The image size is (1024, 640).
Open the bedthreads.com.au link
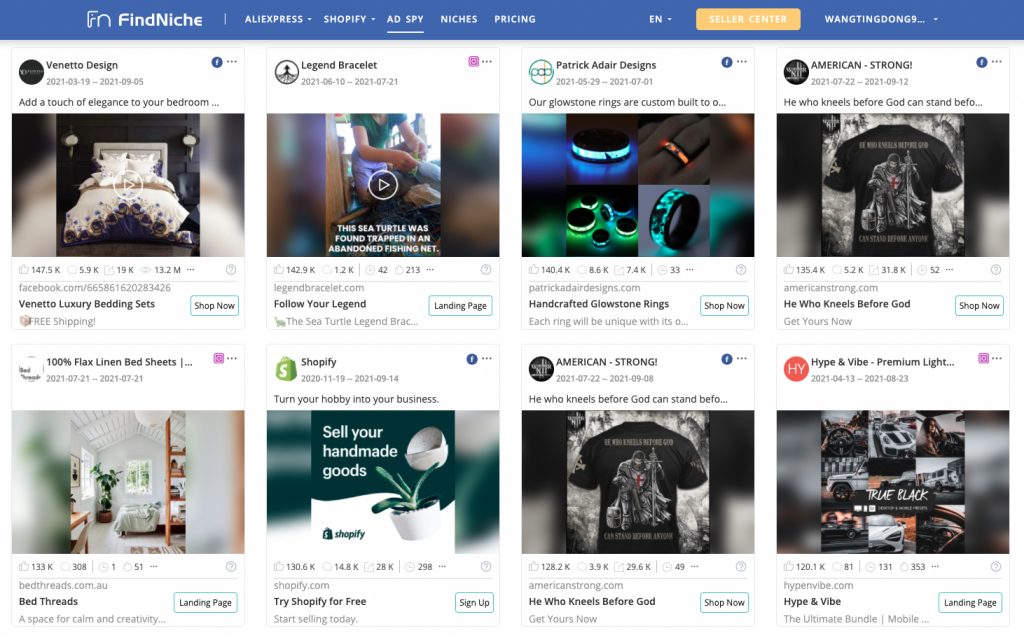click(63, 585)
